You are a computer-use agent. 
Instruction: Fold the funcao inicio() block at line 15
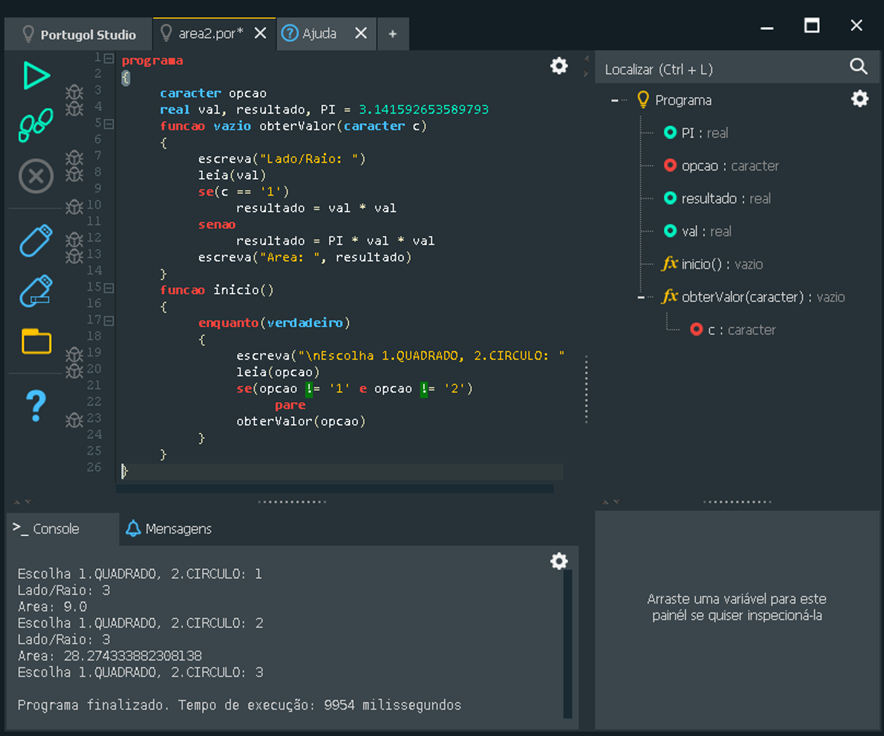tap(109, 288)
